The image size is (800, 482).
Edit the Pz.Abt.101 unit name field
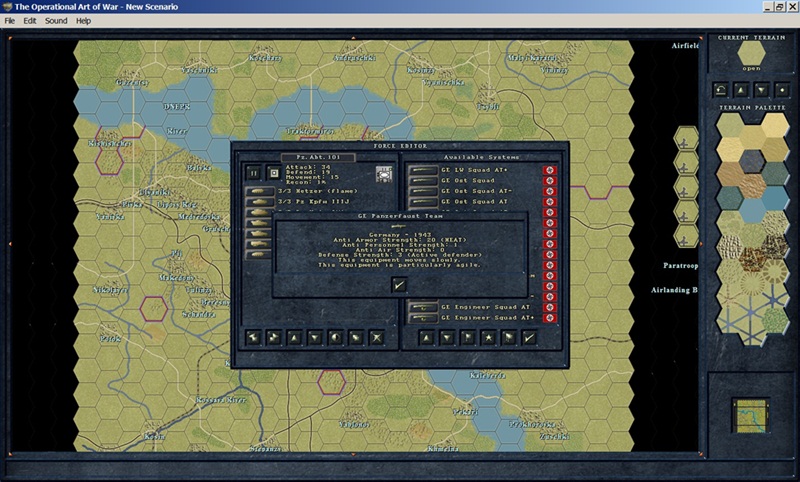pyautogui.click(x=318, y=157)
